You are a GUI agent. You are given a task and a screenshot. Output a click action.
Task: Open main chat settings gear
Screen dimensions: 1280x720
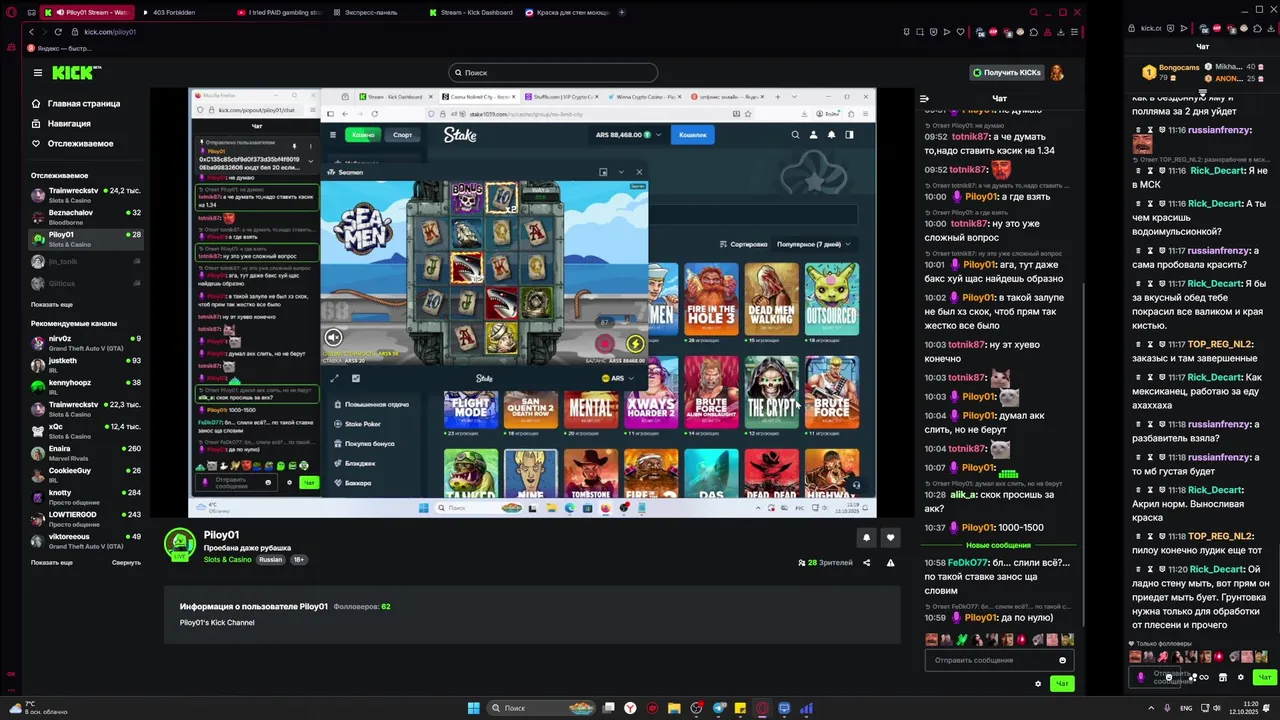[1038, 684]
